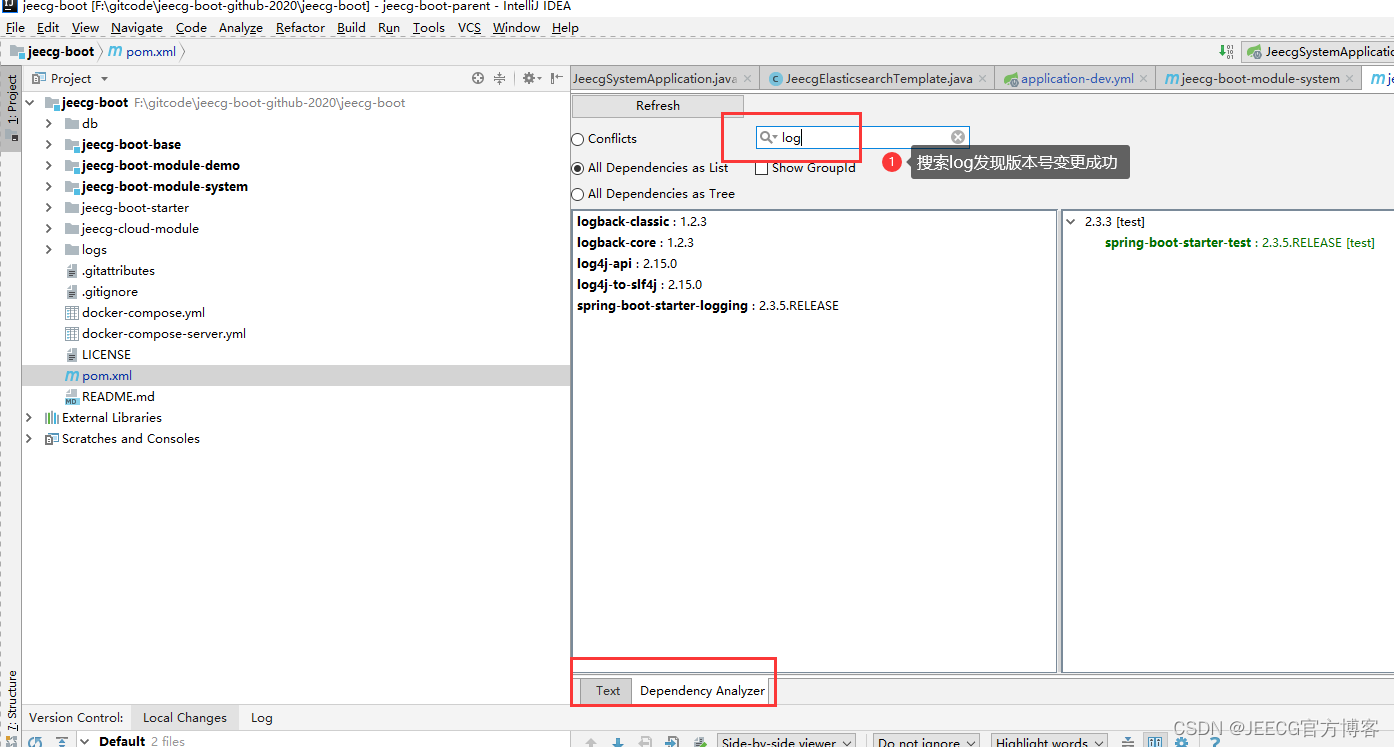This screenshot has height=747, width=1394.
Task: Expand the jeecg-boot-module-system module
Action: point(49,187)
